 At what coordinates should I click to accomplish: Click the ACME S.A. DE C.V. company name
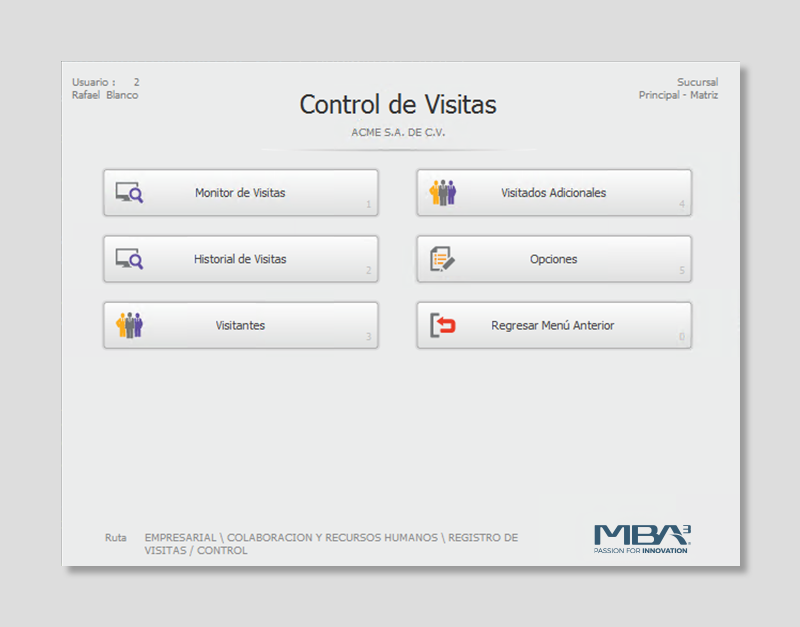click(398, 132)
